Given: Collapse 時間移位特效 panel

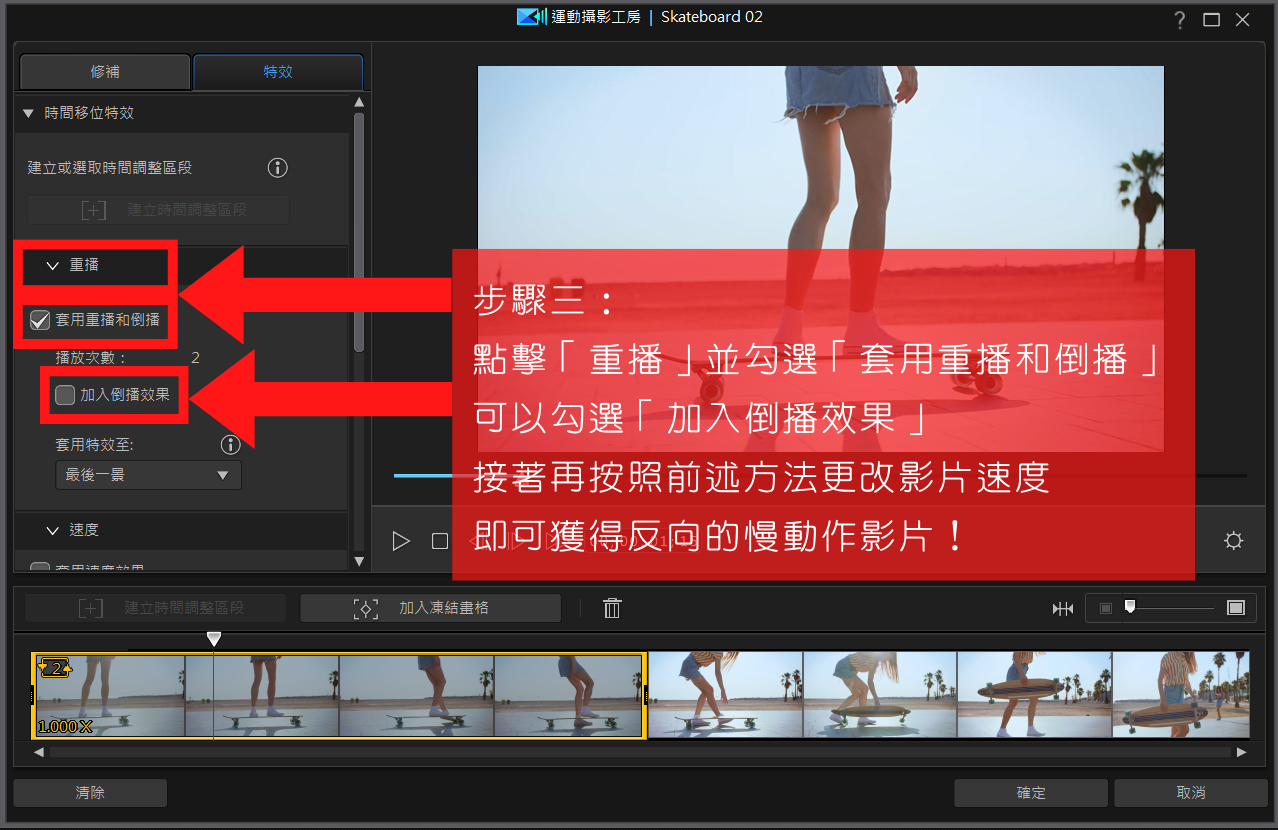Looking at the screenshot, I should 28,113.
